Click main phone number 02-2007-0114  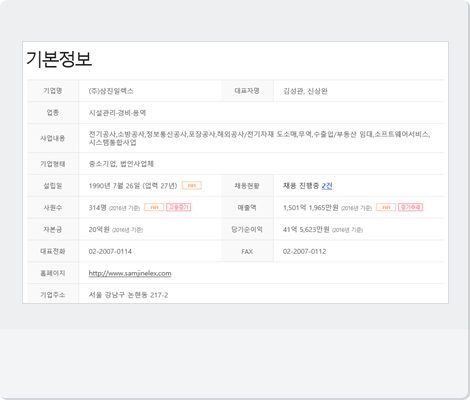pyautogui.click(x=110, y=251)
